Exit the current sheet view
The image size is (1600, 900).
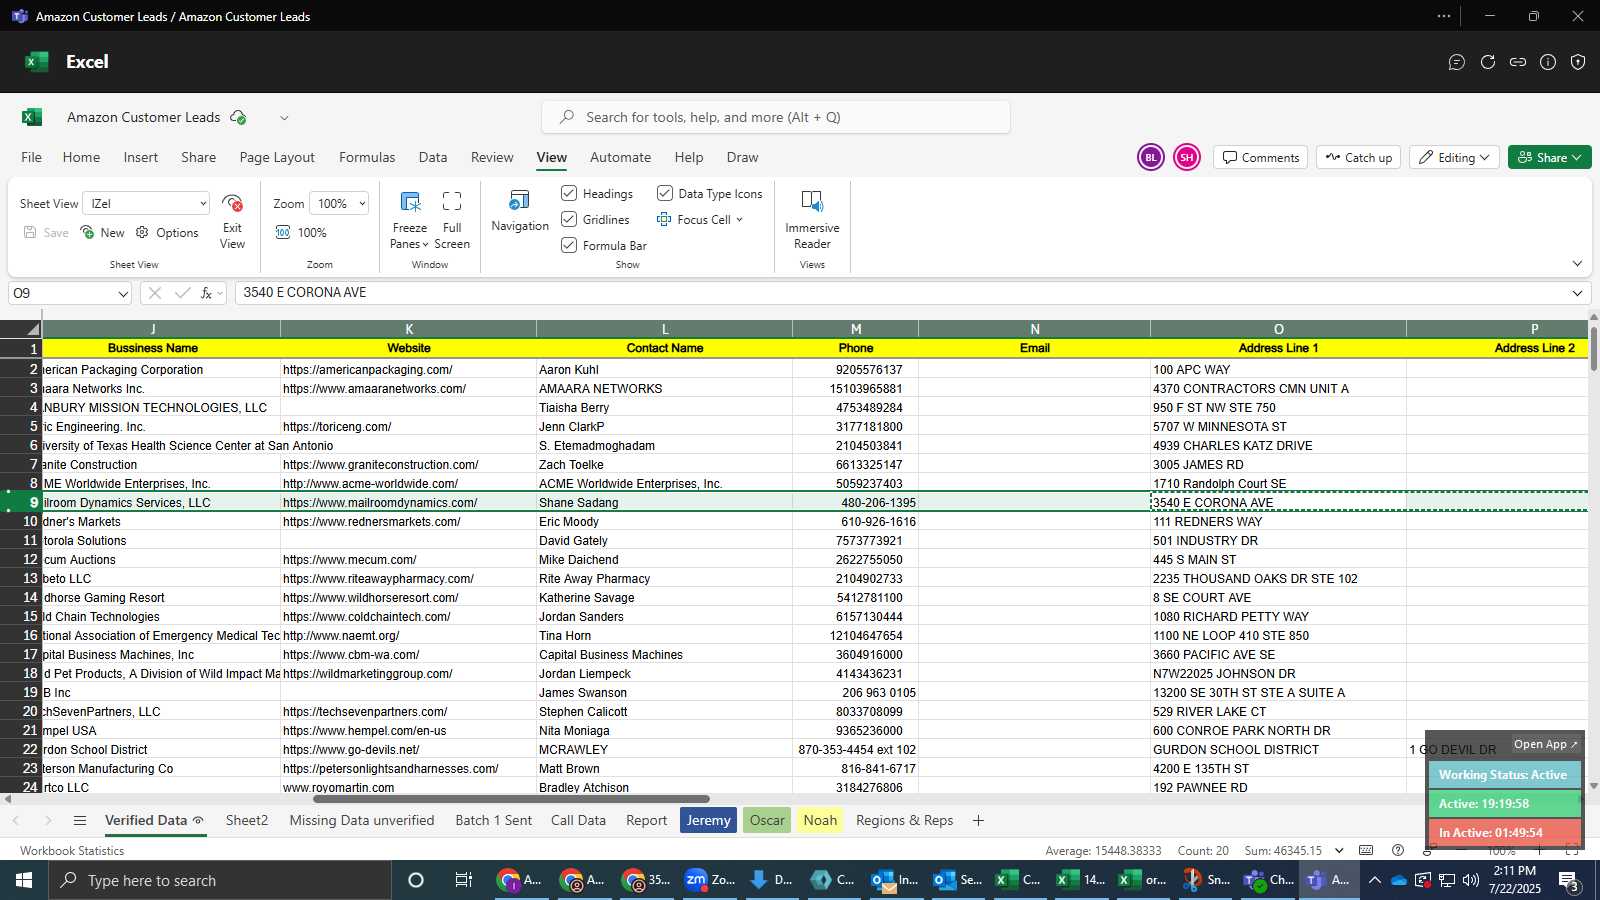[x=232, y=219]
